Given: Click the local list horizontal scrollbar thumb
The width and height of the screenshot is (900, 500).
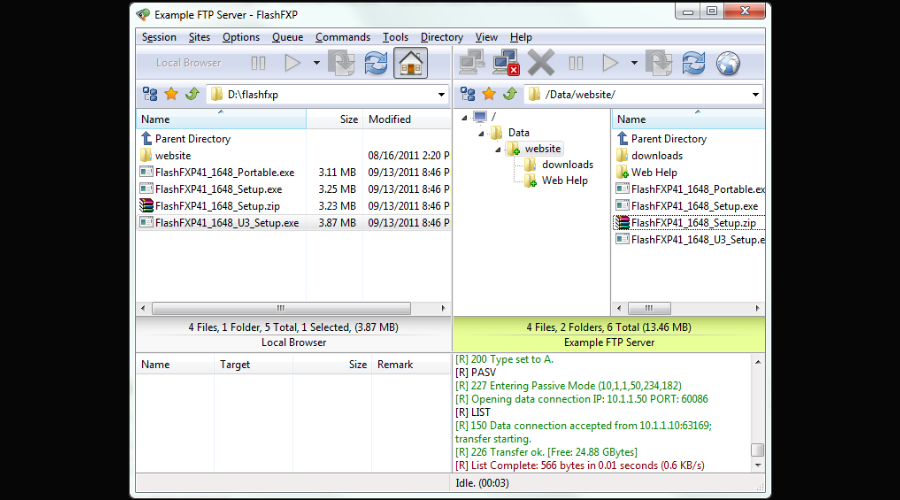Looking at the screenshot, I should point(281,308).
